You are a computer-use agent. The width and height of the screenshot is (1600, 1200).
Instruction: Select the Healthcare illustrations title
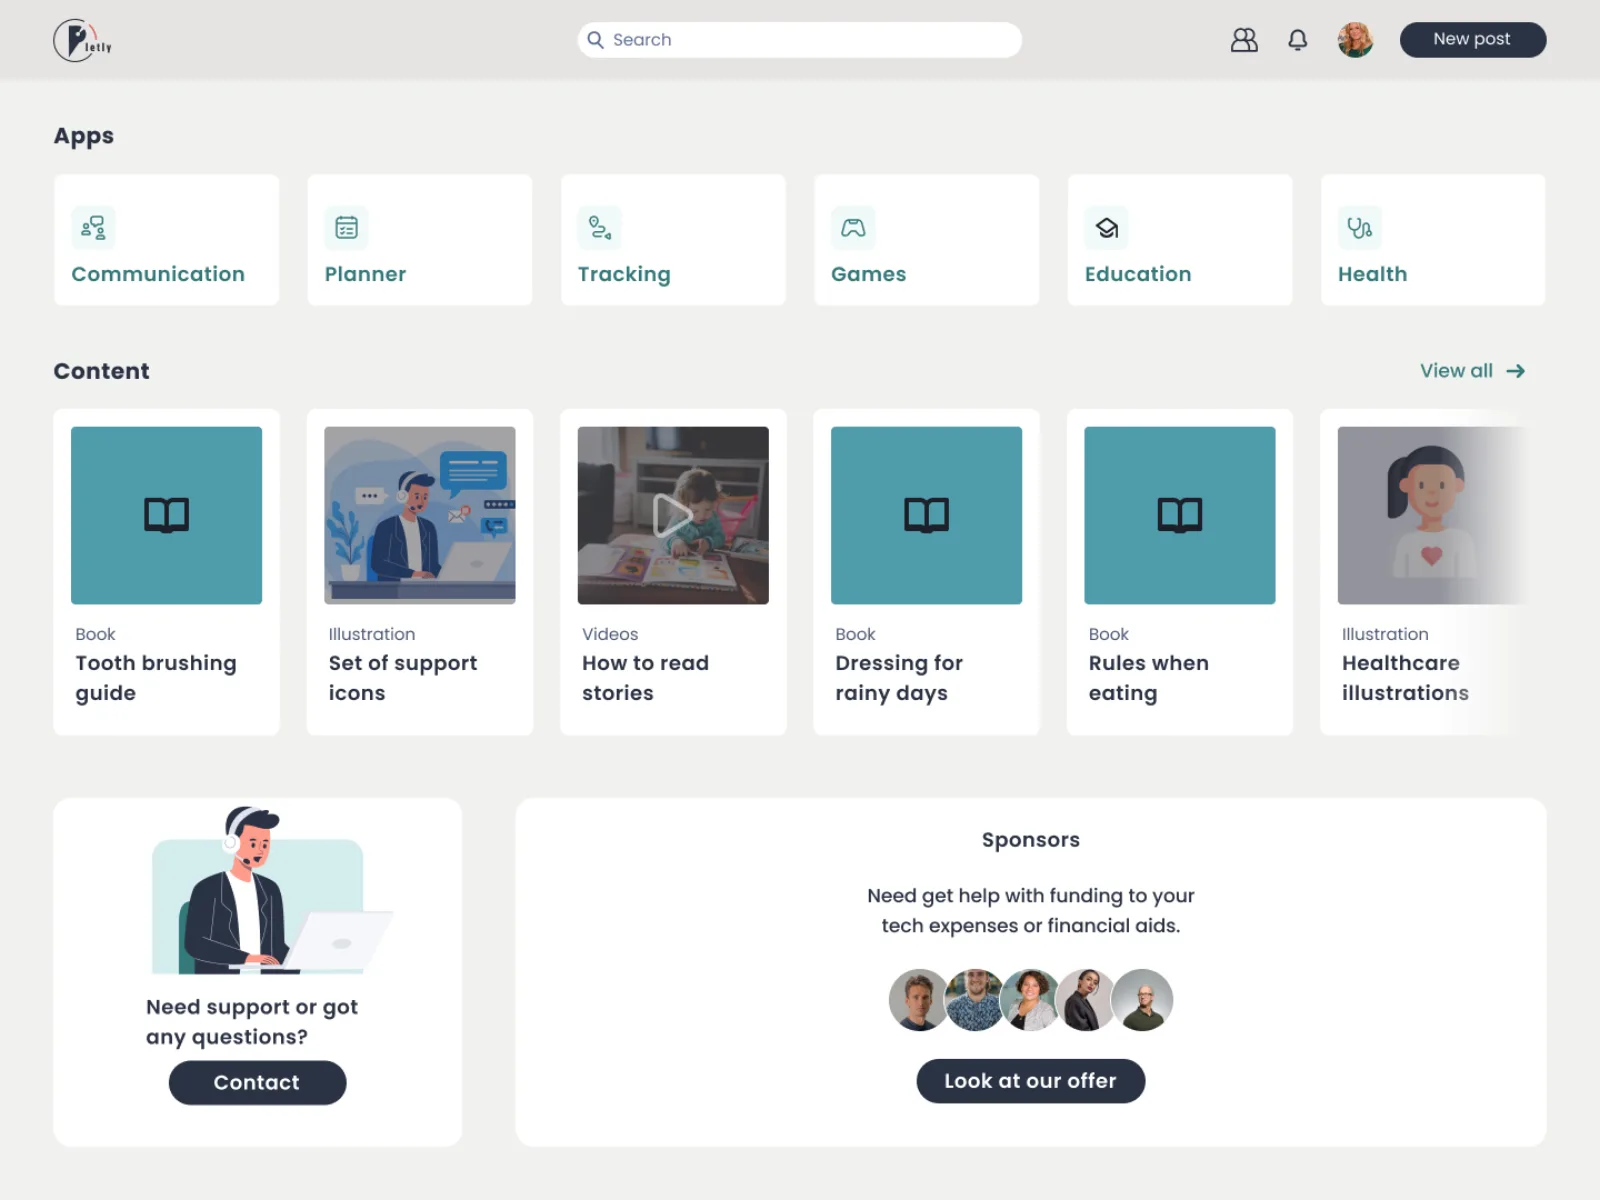pyautogui.click(x=1405, y=678)
